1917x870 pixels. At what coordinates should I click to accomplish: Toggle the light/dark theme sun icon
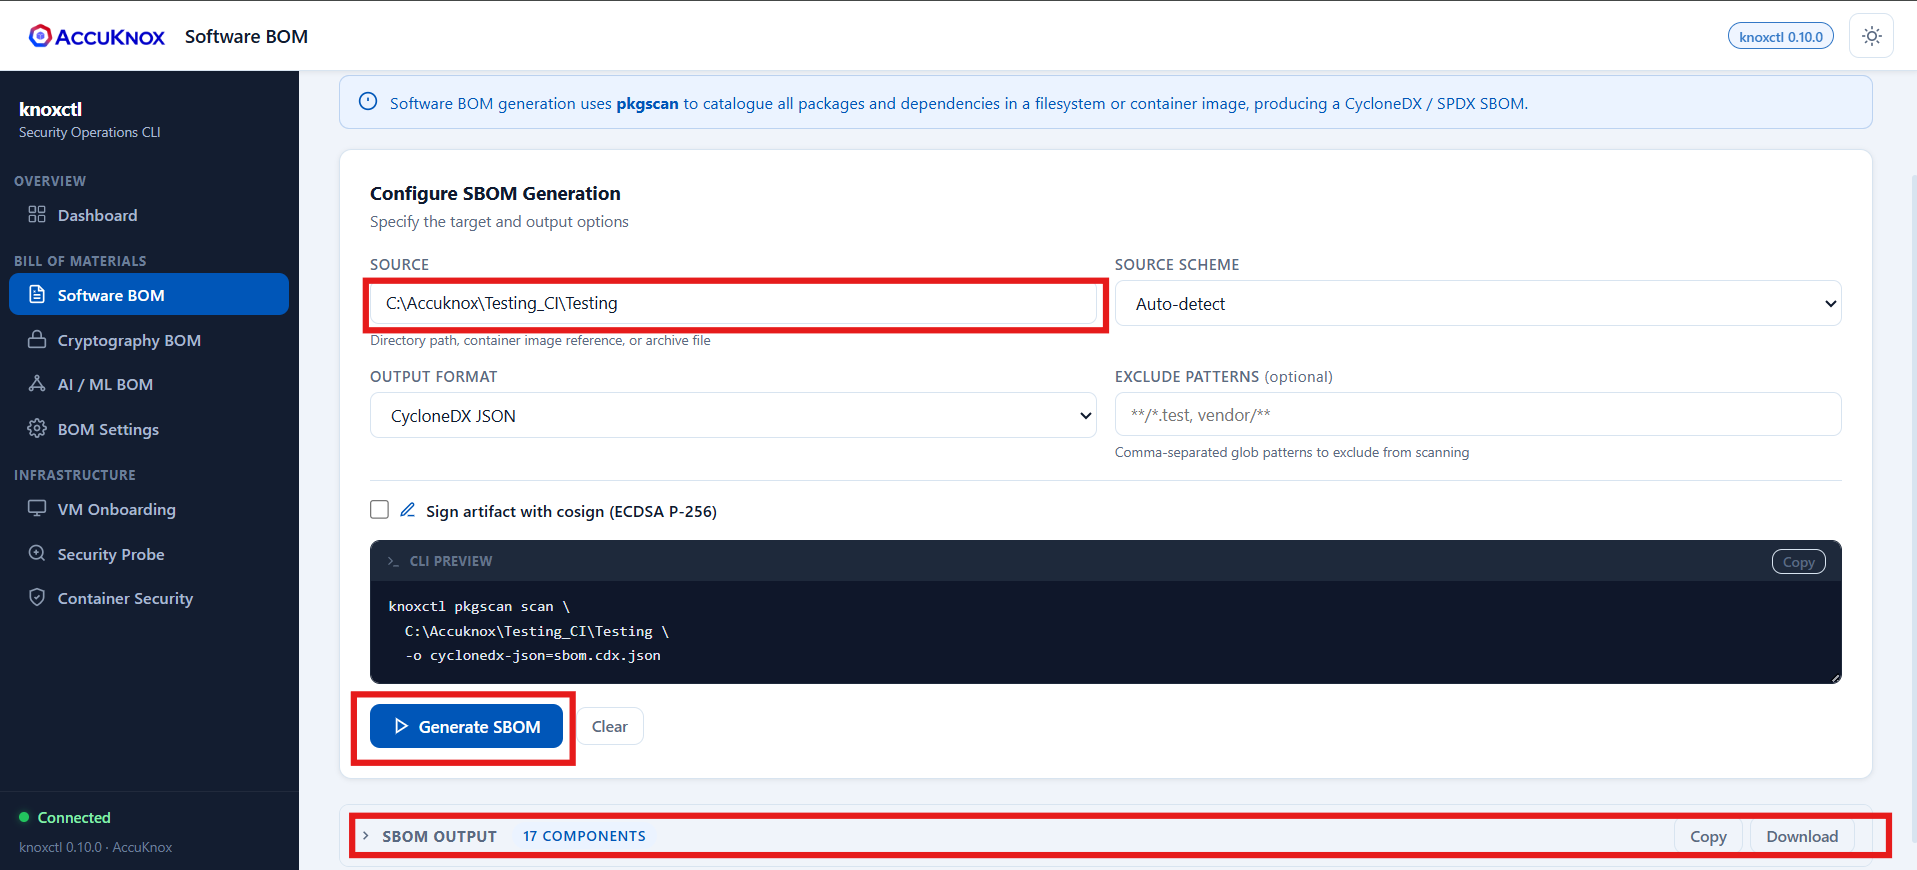(1872, 37)
